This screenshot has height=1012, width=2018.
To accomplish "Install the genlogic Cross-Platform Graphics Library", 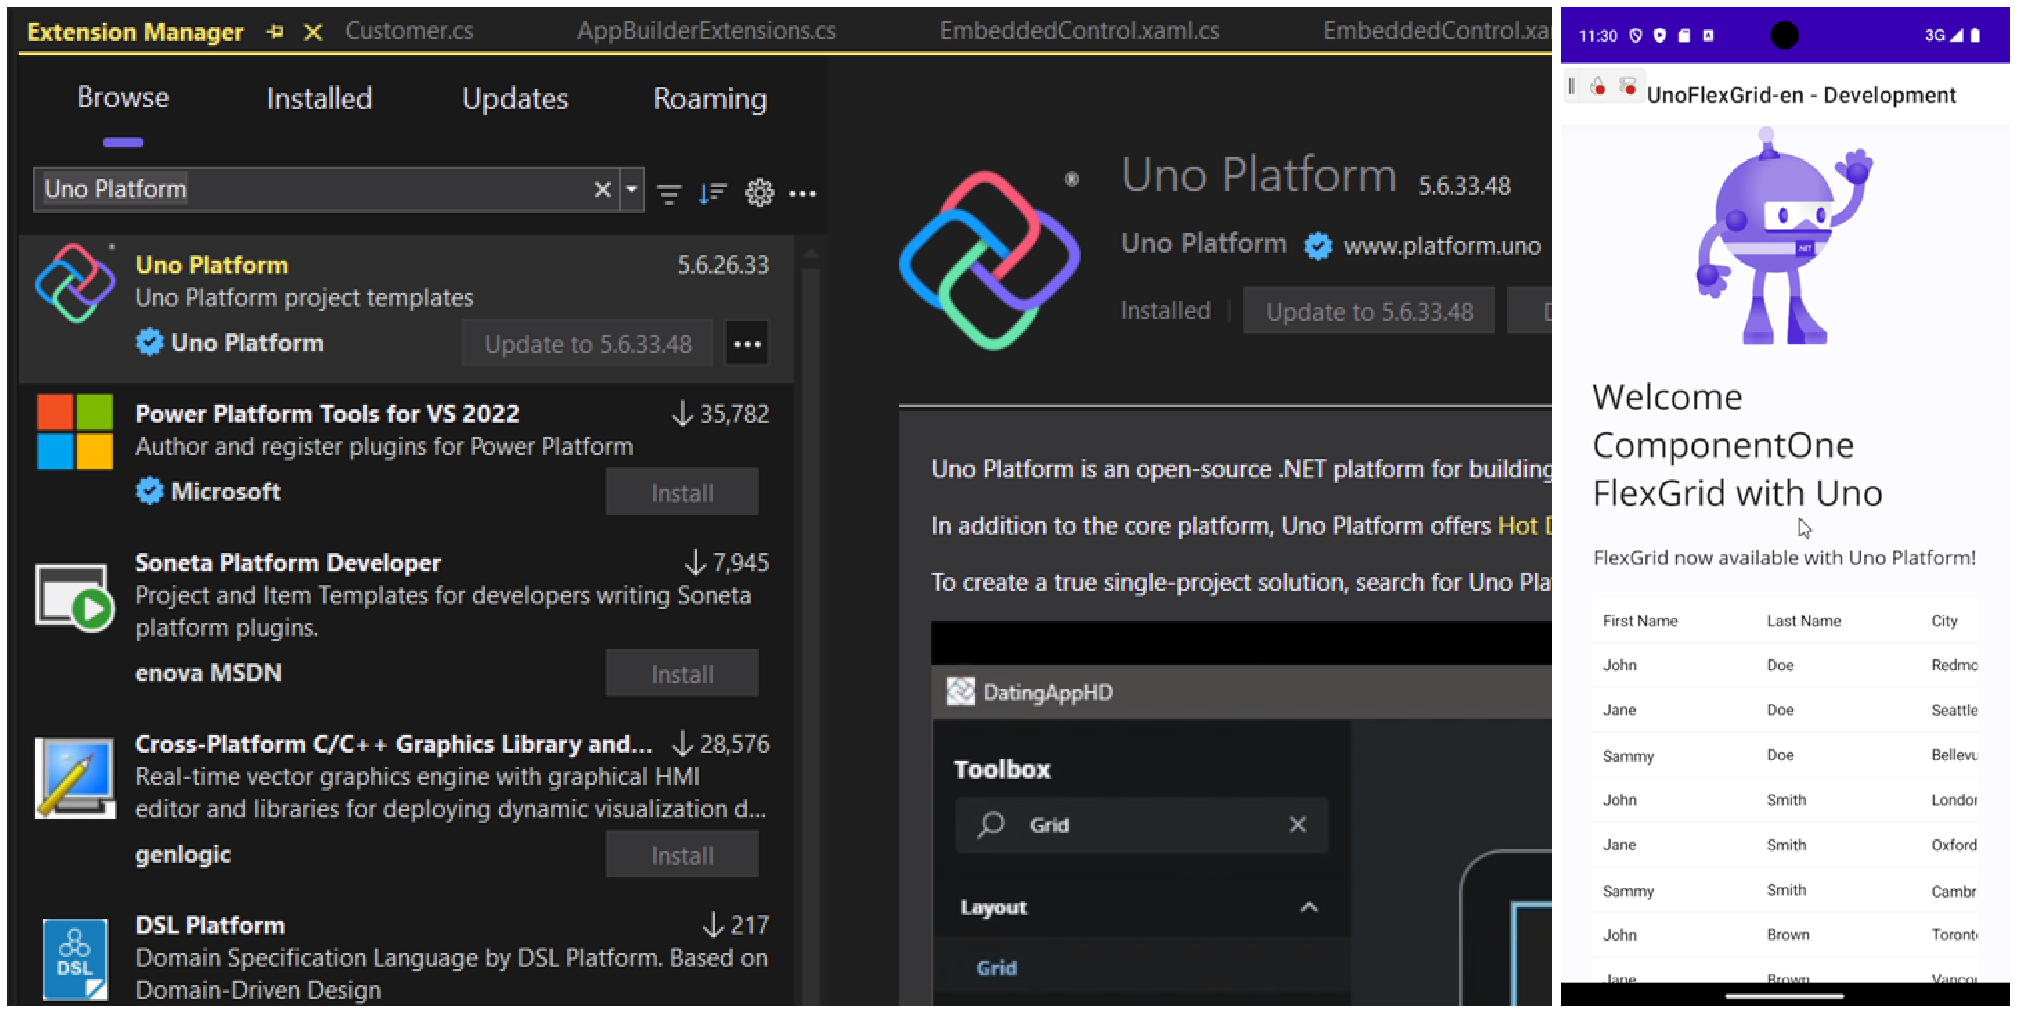I will click(682, 855).
